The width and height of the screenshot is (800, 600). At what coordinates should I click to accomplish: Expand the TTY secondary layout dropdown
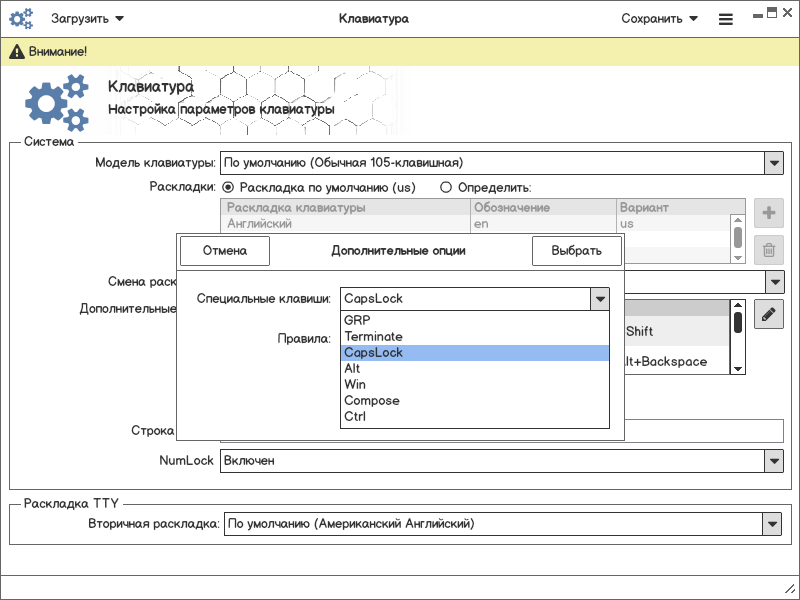[x=771, y=523]
